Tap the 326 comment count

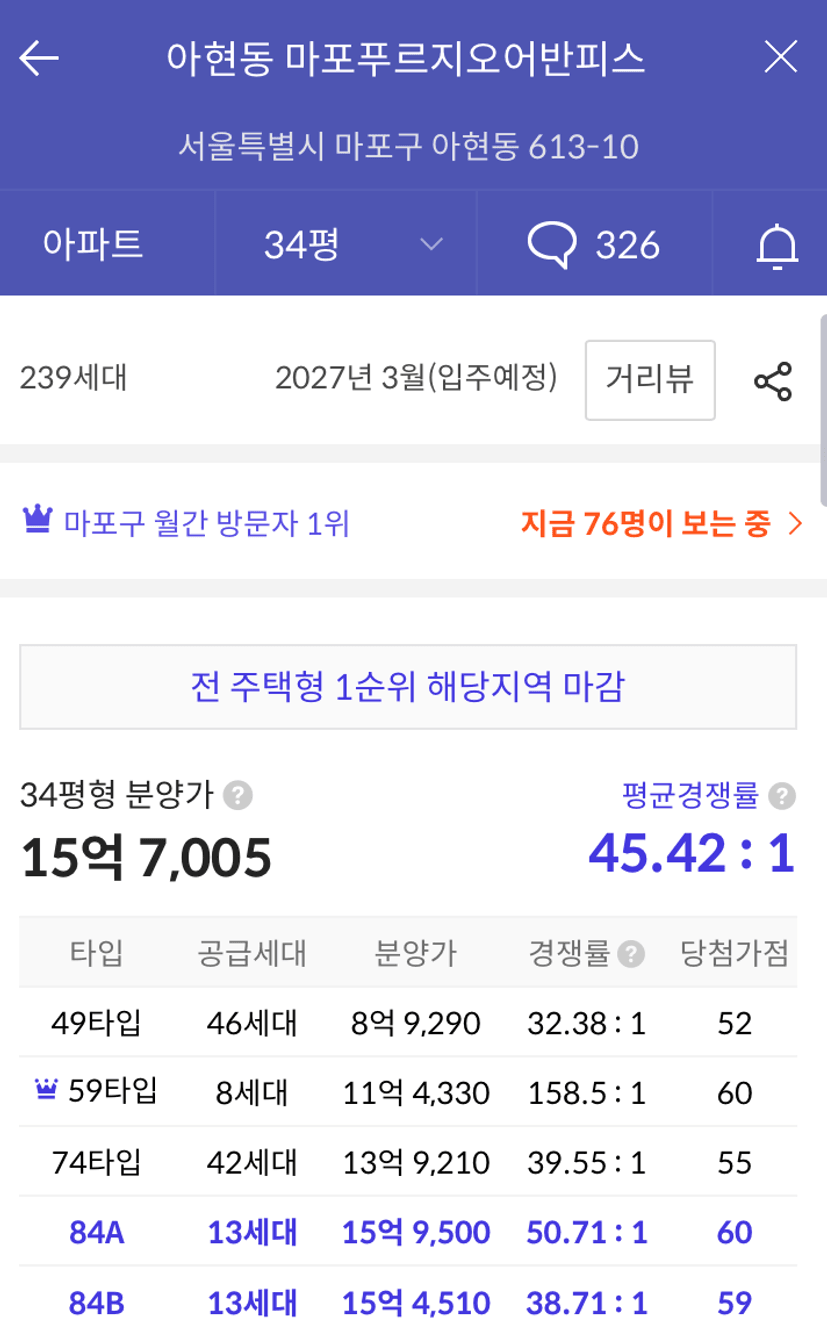628,245
